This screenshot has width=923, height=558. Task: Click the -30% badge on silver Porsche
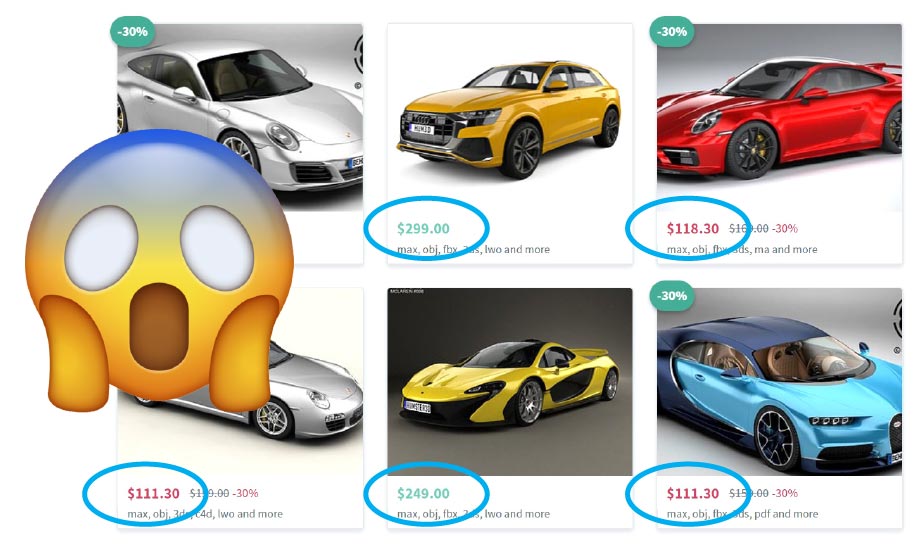132,31
